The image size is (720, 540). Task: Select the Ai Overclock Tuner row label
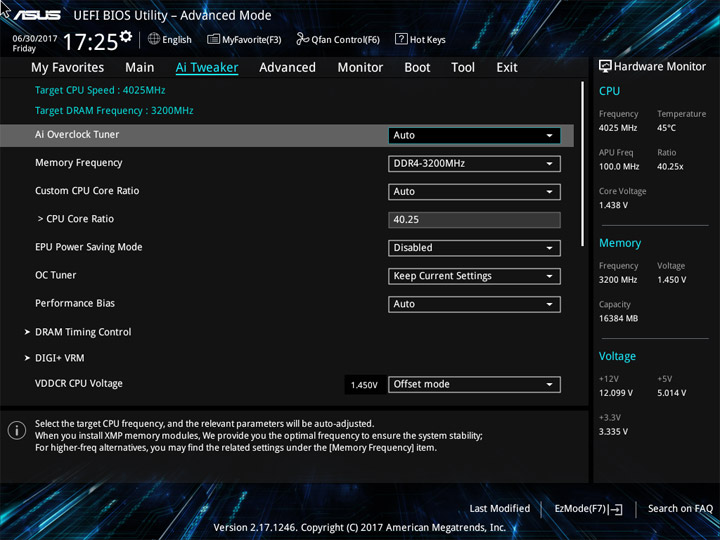(77, 135)
